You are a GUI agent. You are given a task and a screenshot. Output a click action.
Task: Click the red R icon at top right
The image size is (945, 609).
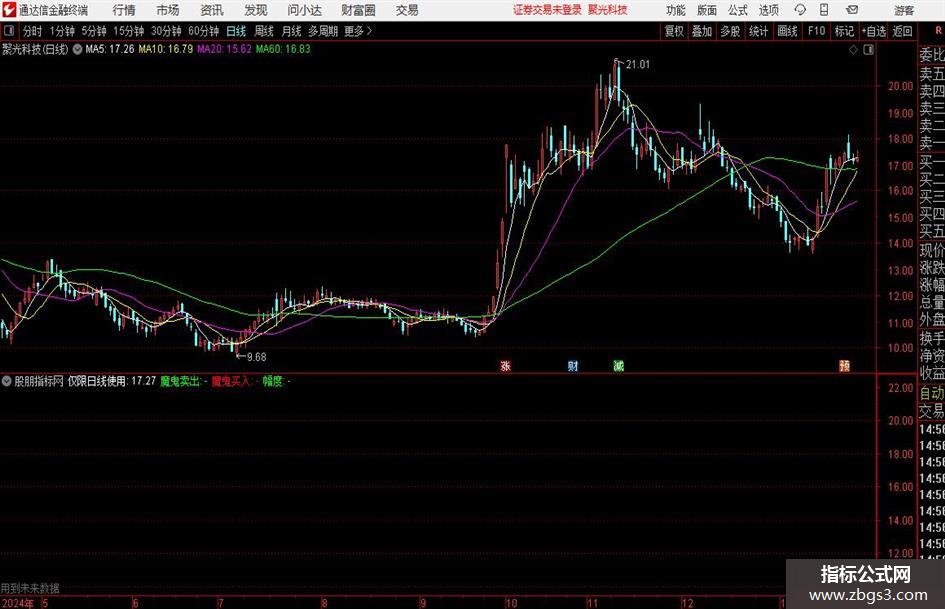tap(938, 30)
